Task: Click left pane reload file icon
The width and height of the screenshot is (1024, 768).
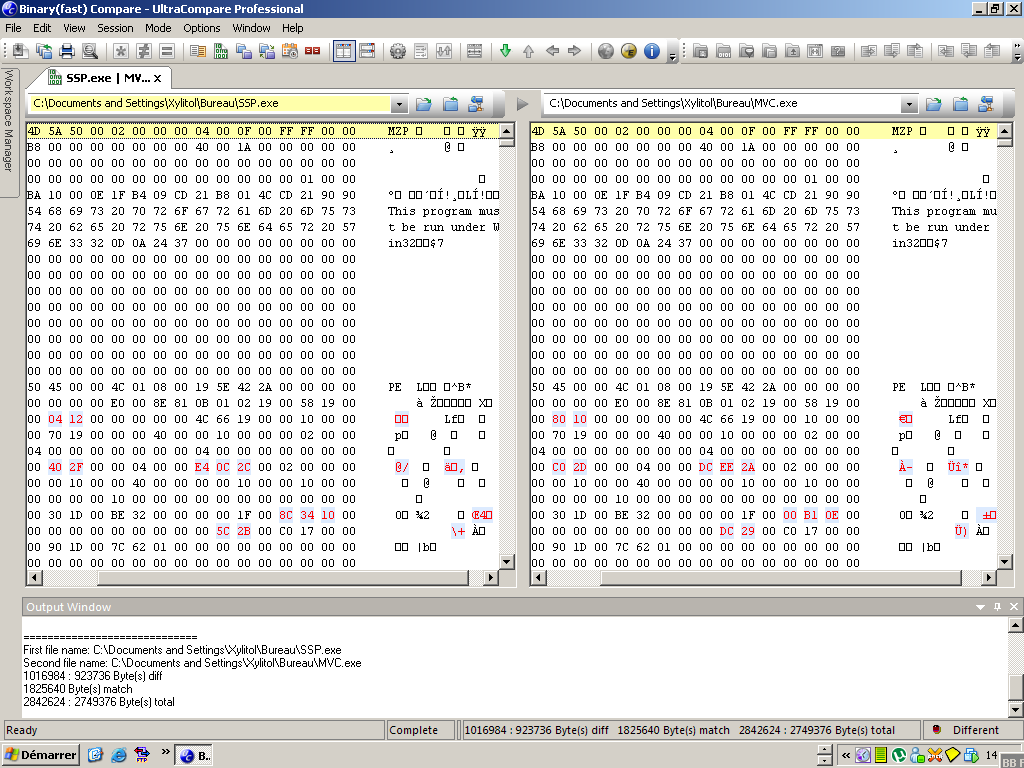Action: (x=451, y=104)
